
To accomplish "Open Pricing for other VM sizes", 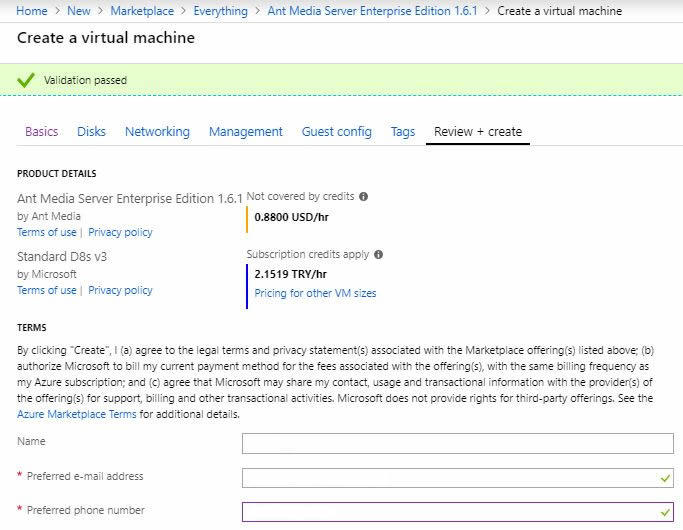I will [x=315, y=293].
